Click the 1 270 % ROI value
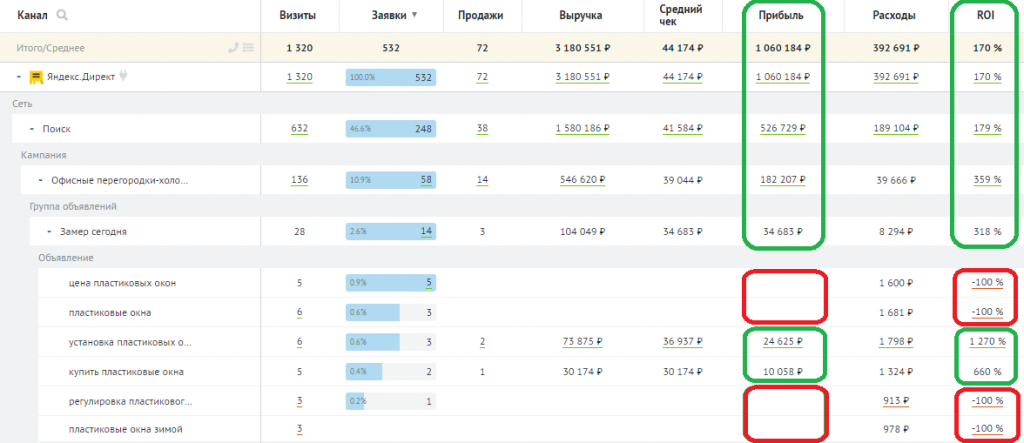This screenshot has width=1024, height=443. tap(988, 342)
